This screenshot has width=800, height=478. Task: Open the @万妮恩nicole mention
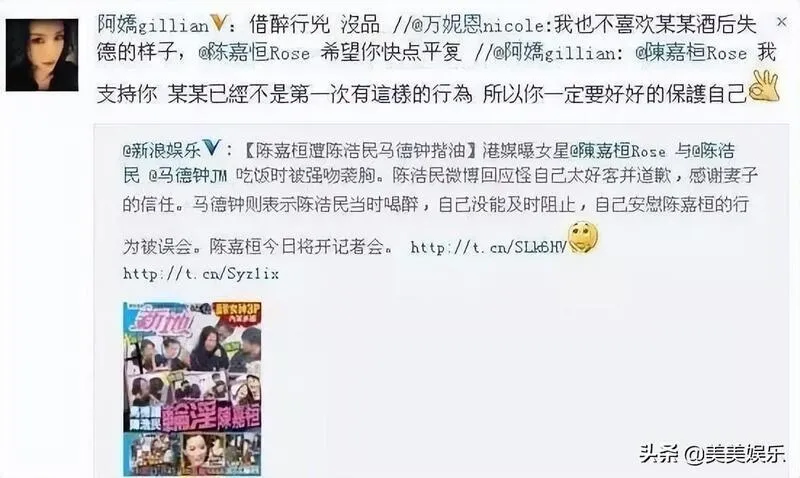click(x=477, y=24)
